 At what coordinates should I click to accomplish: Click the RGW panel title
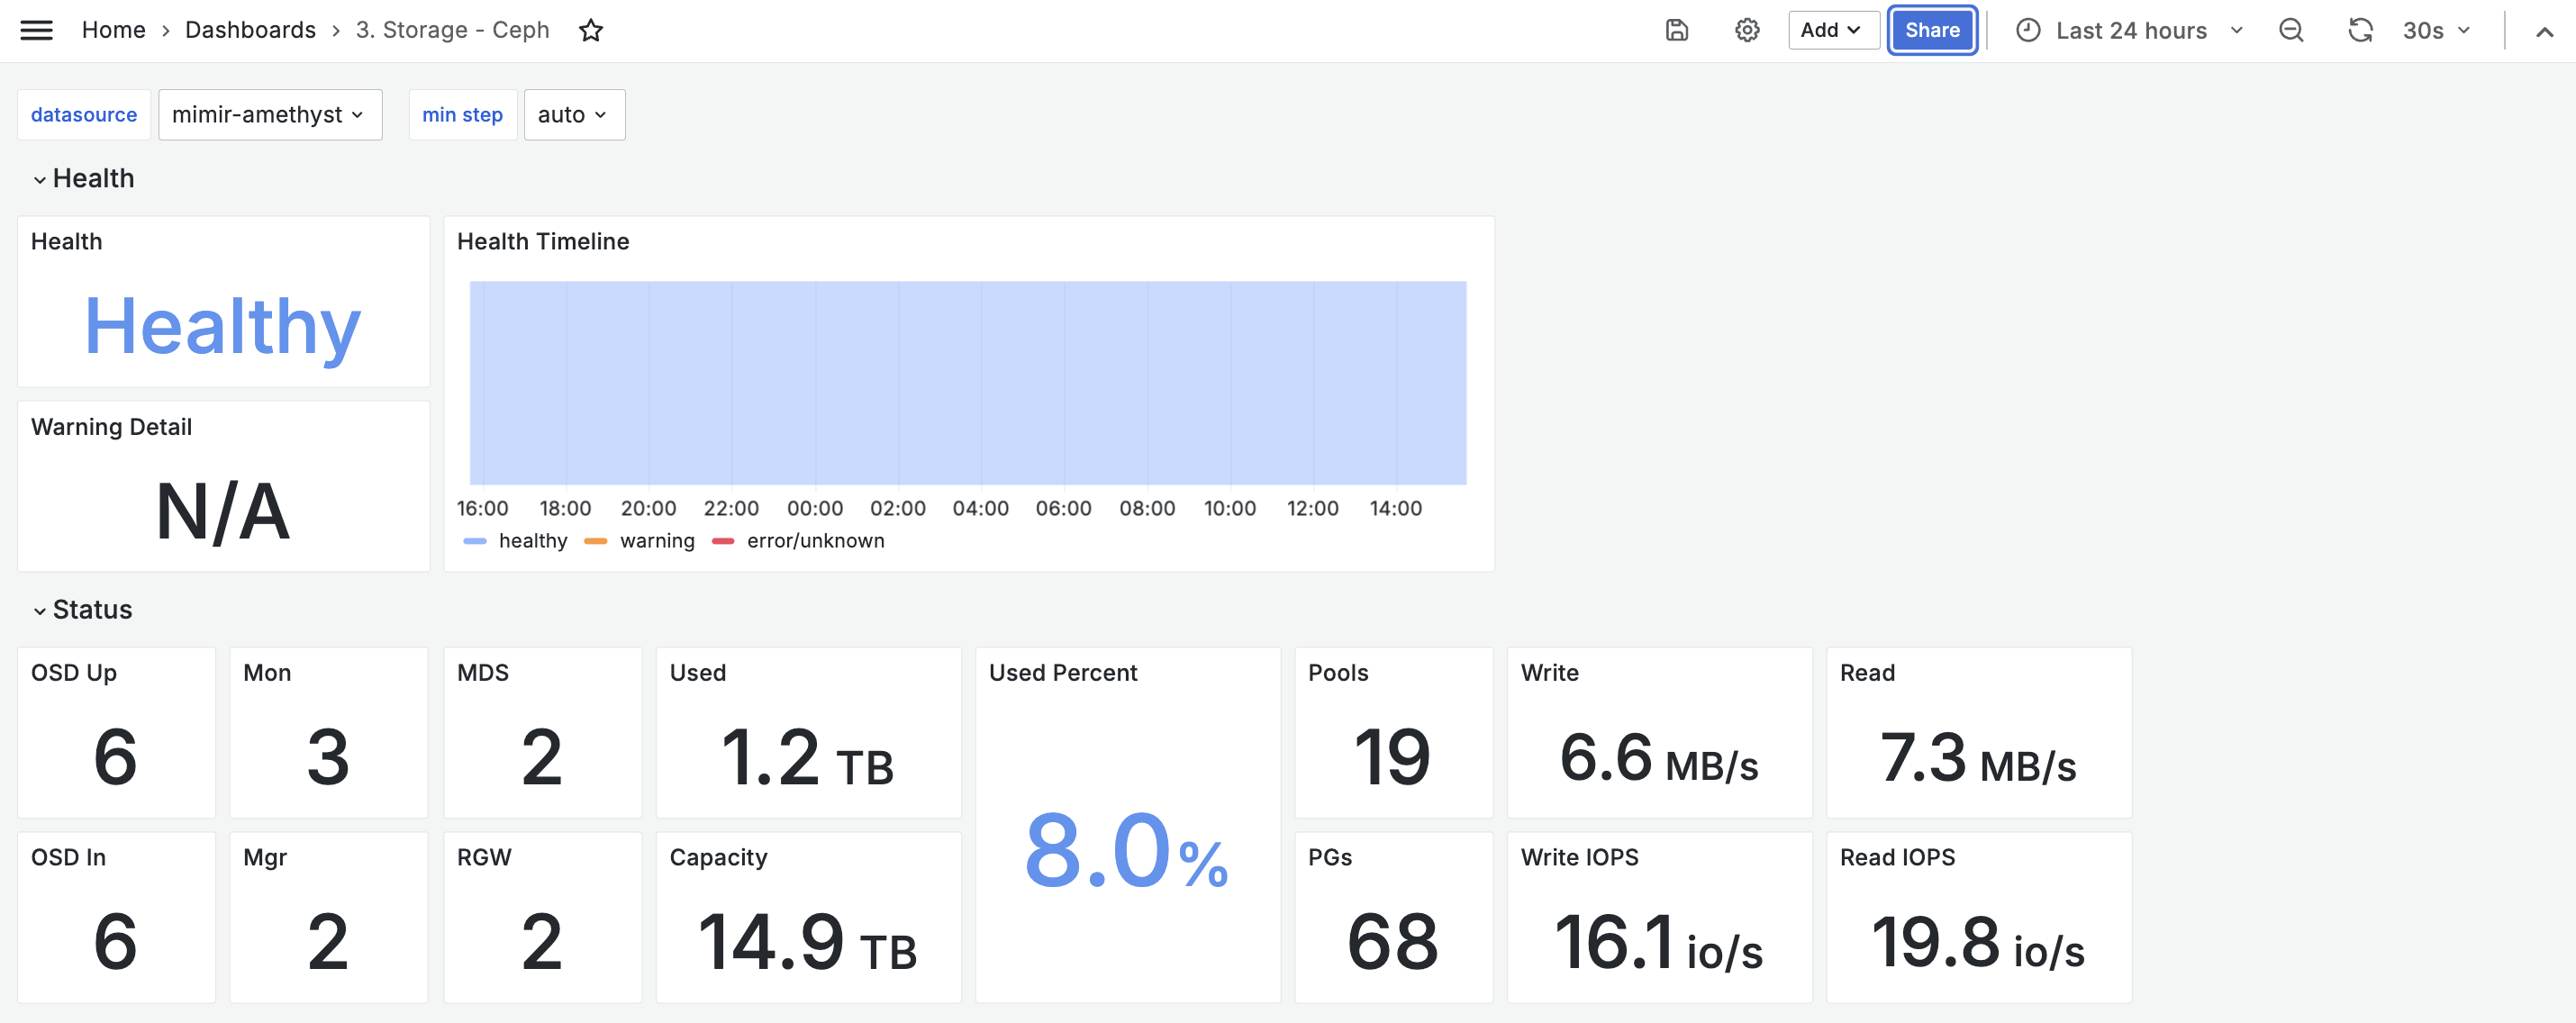[484, 857]
